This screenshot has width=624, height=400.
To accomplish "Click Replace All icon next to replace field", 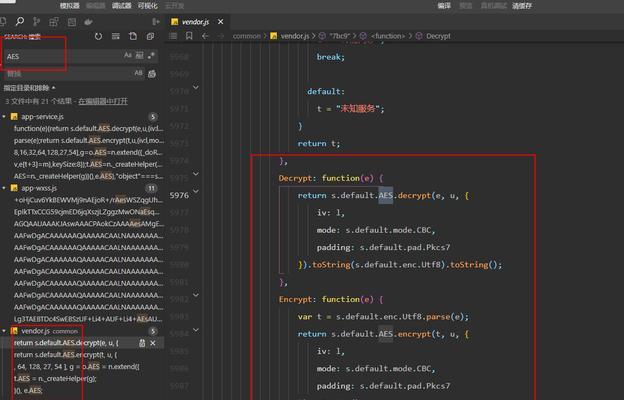I will (152, 74).
